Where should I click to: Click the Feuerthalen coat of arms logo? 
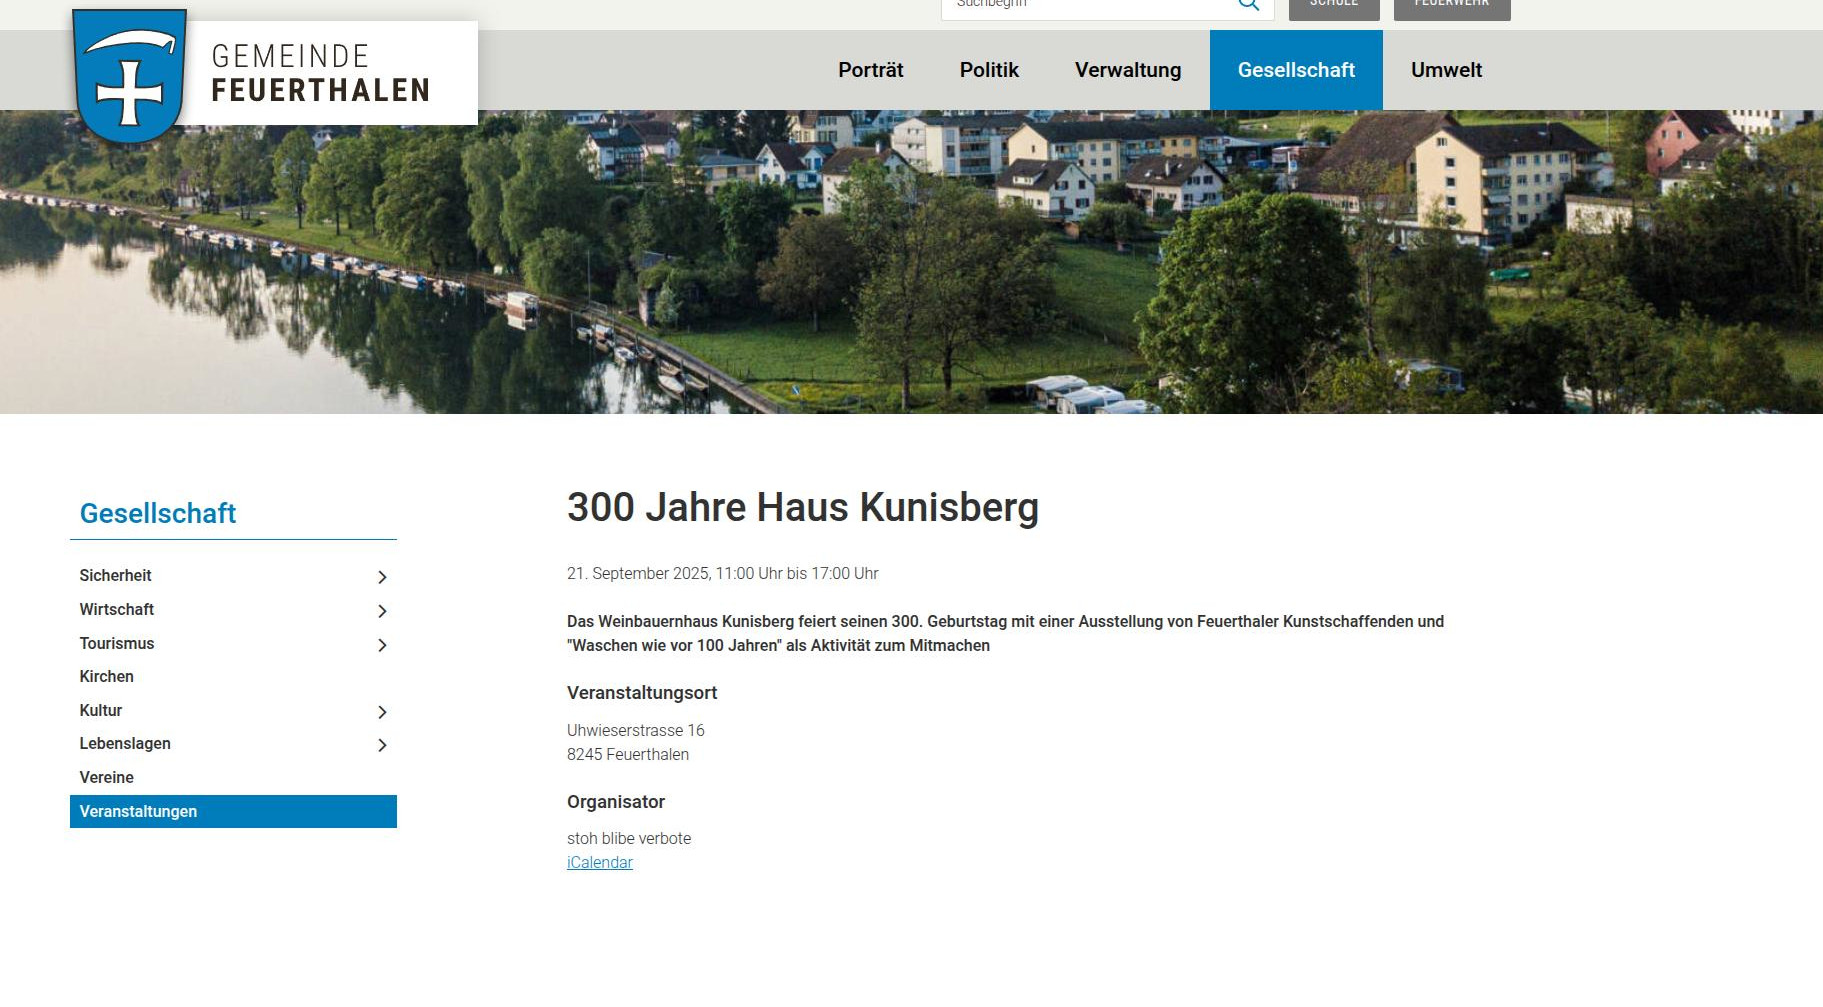pos(130,75)
